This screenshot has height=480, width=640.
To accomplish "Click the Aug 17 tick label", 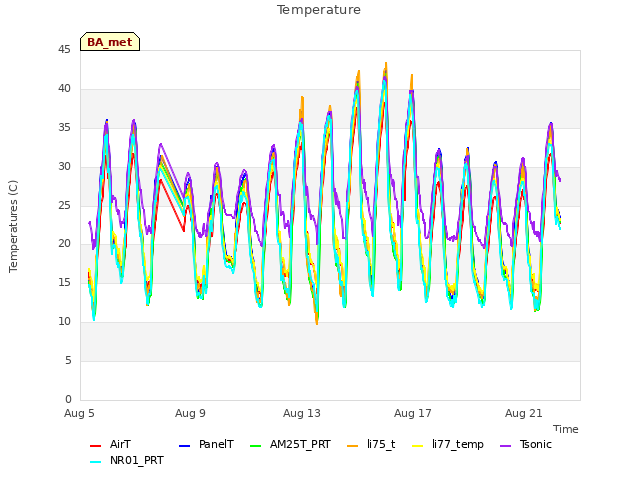I will pos(413,413).
